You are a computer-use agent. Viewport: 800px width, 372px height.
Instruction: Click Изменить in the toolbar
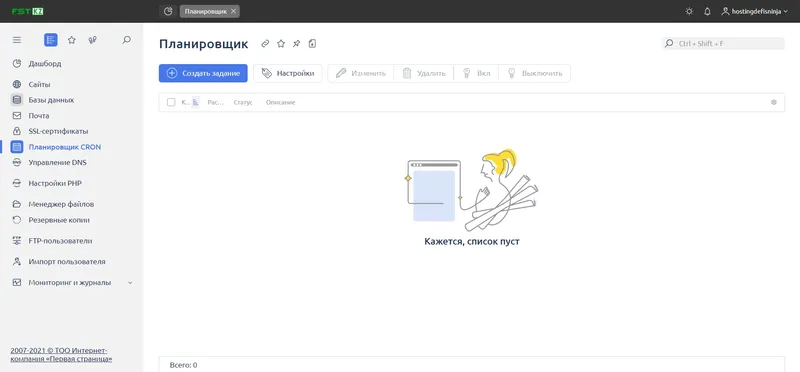click(x=361, y=73)
